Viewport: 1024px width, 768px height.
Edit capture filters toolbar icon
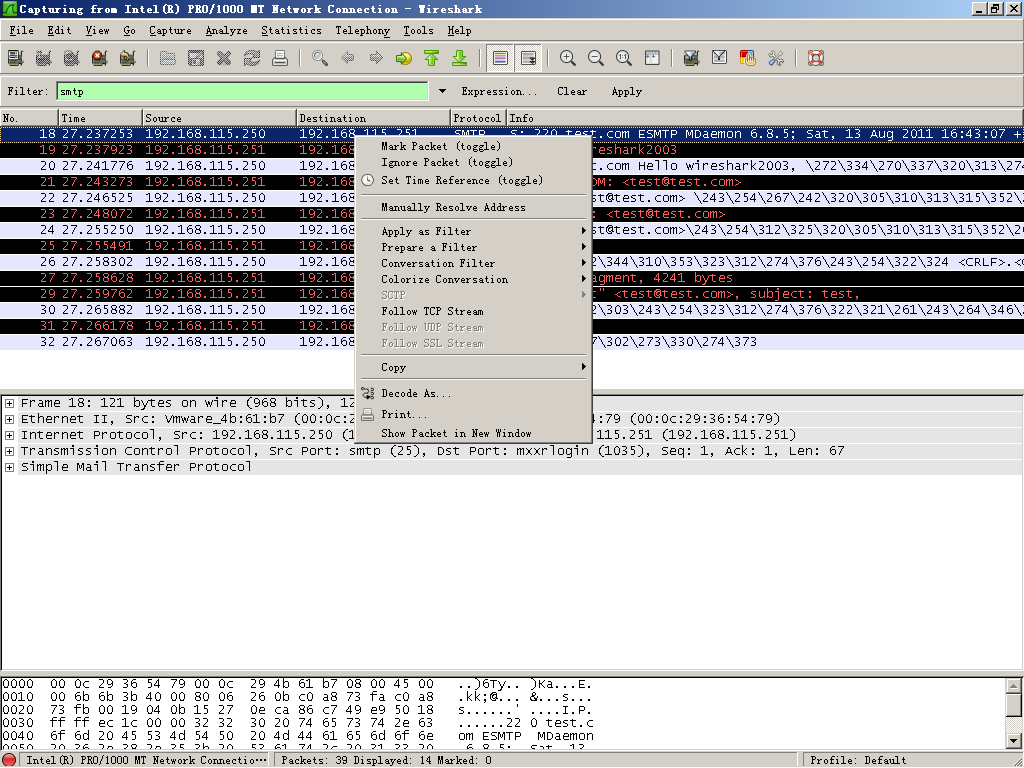[692, 58]
